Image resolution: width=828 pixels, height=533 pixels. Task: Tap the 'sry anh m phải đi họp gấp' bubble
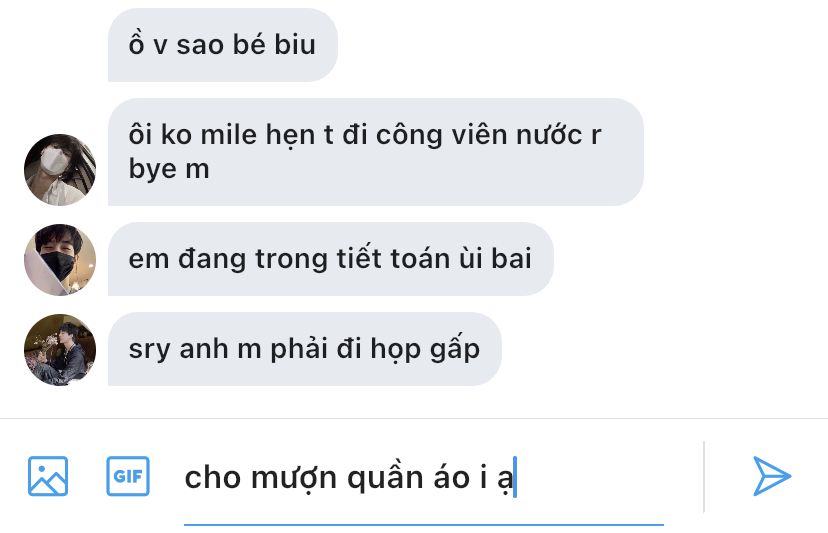click(305, 349)
